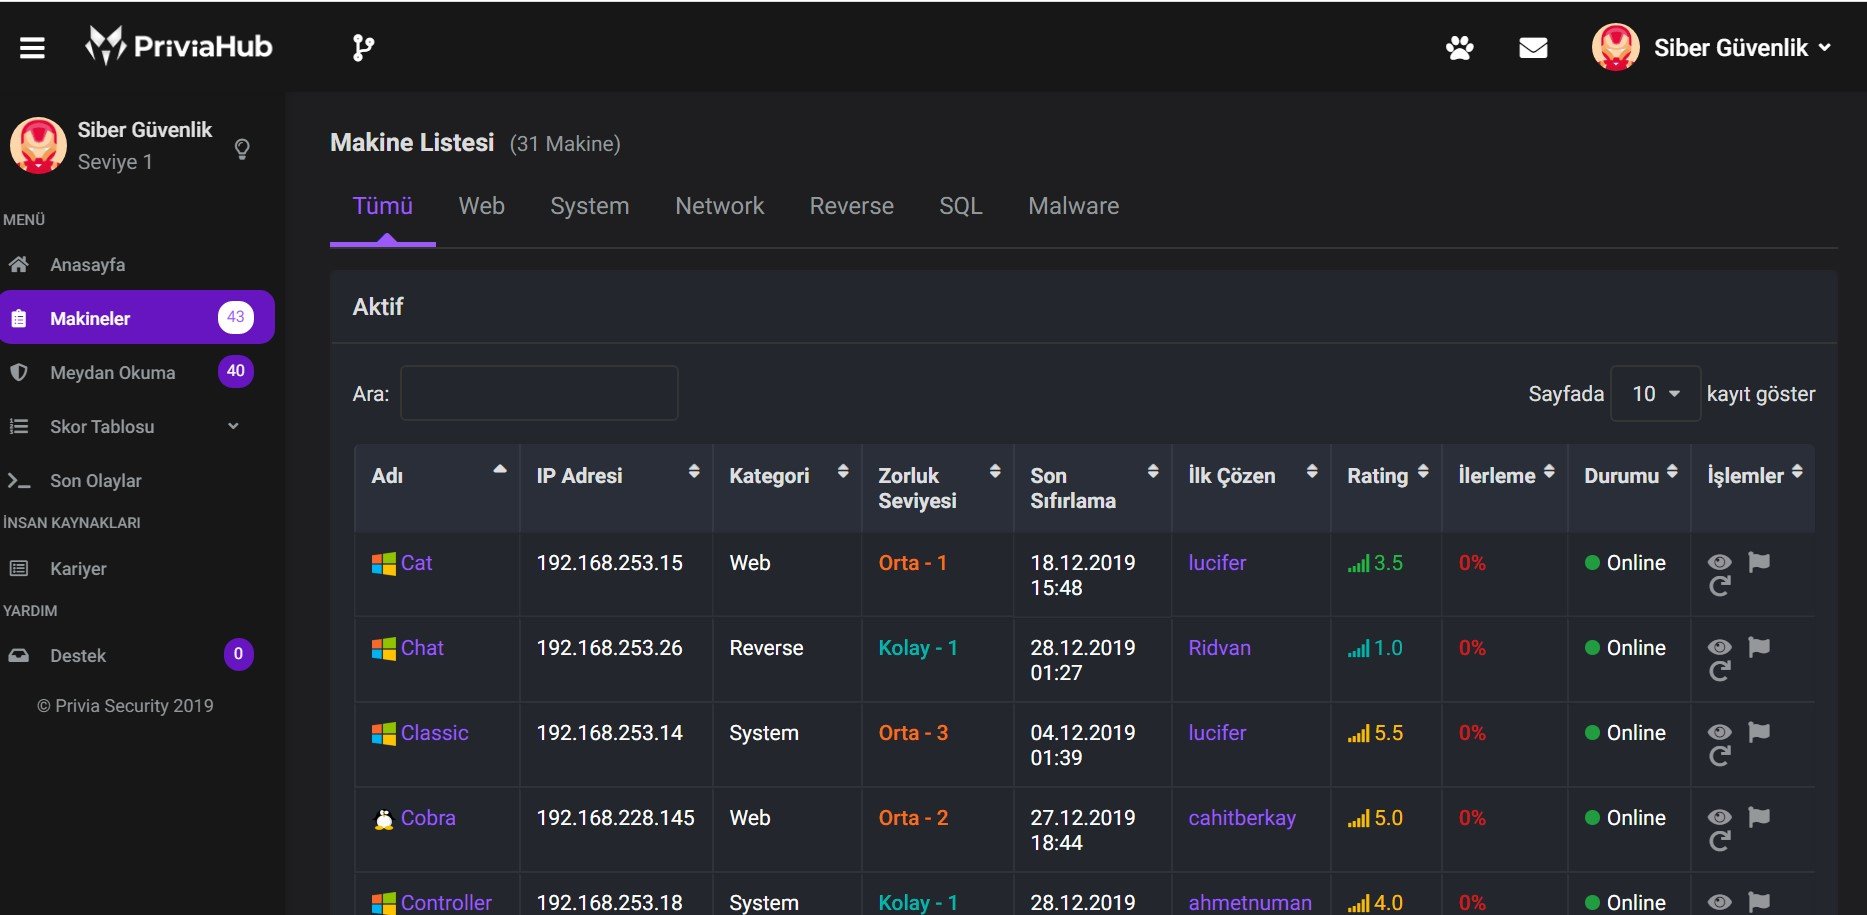Open the Classic machine link
The width and height of the screenshot is (1867, 915).
[x=434, y=733]
